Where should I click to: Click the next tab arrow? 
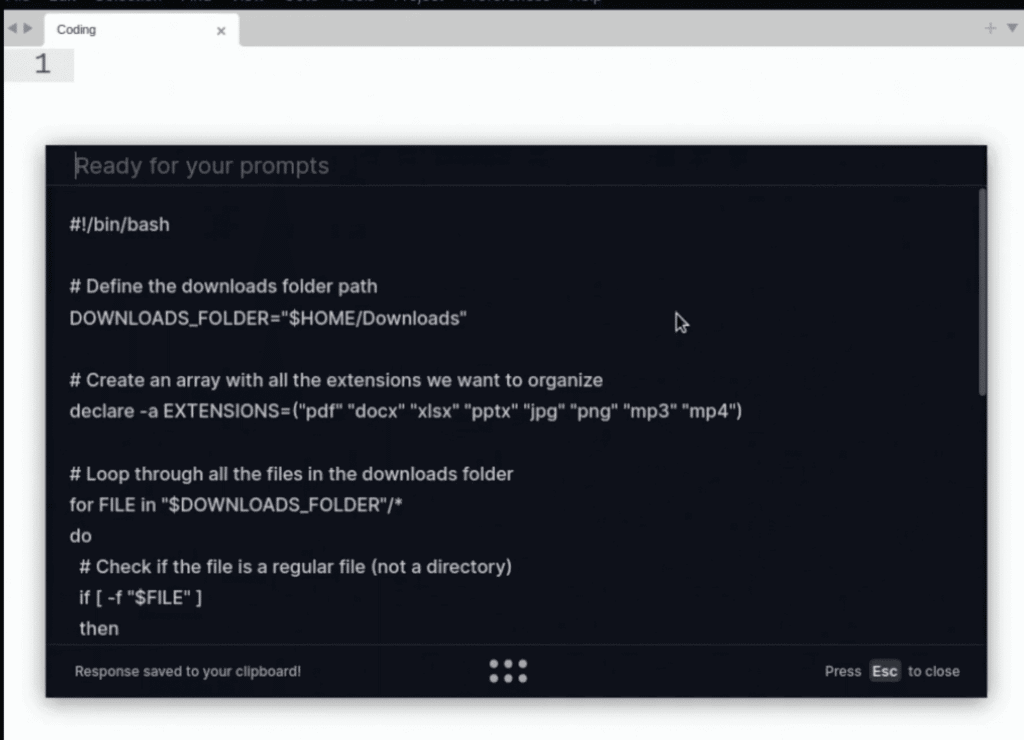[28, 29]
